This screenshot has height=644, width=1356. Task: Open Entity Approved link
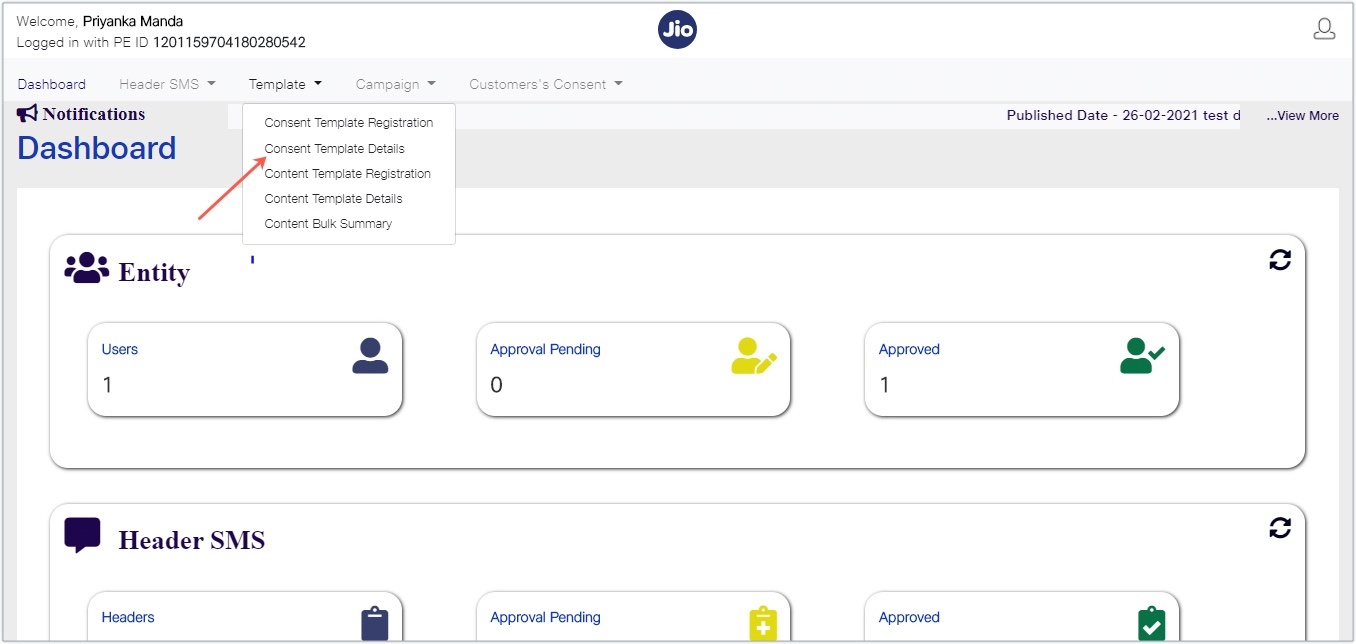(909, 349)
